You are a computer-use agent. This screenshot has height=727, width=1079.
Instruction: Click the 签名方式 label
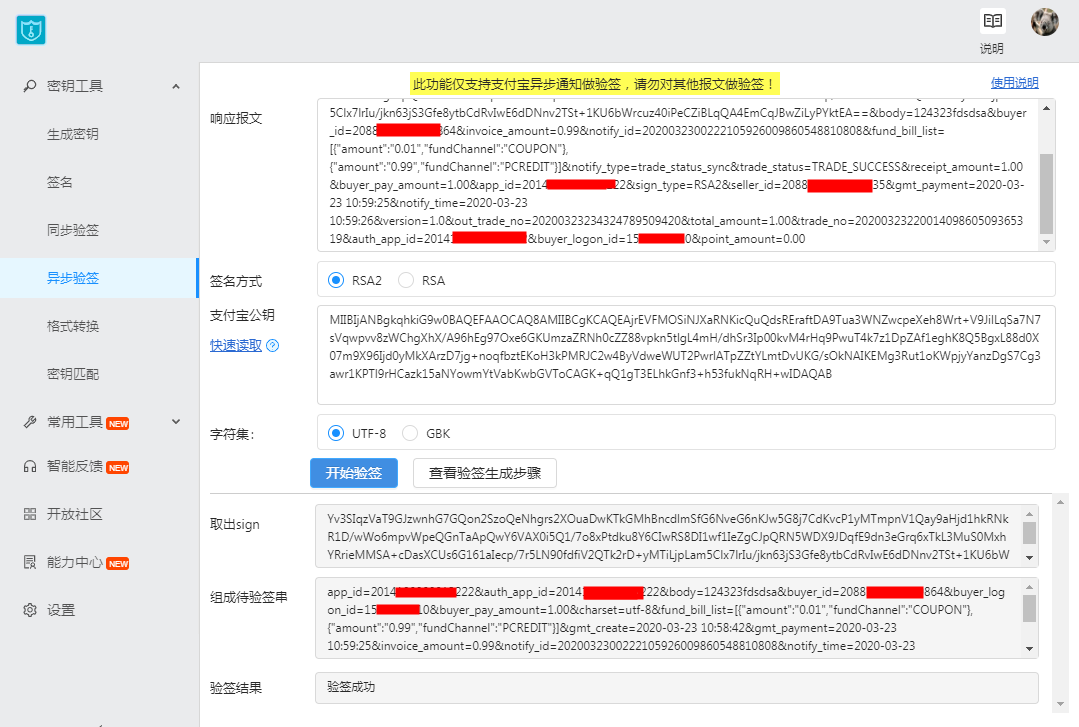coord(236,282)
